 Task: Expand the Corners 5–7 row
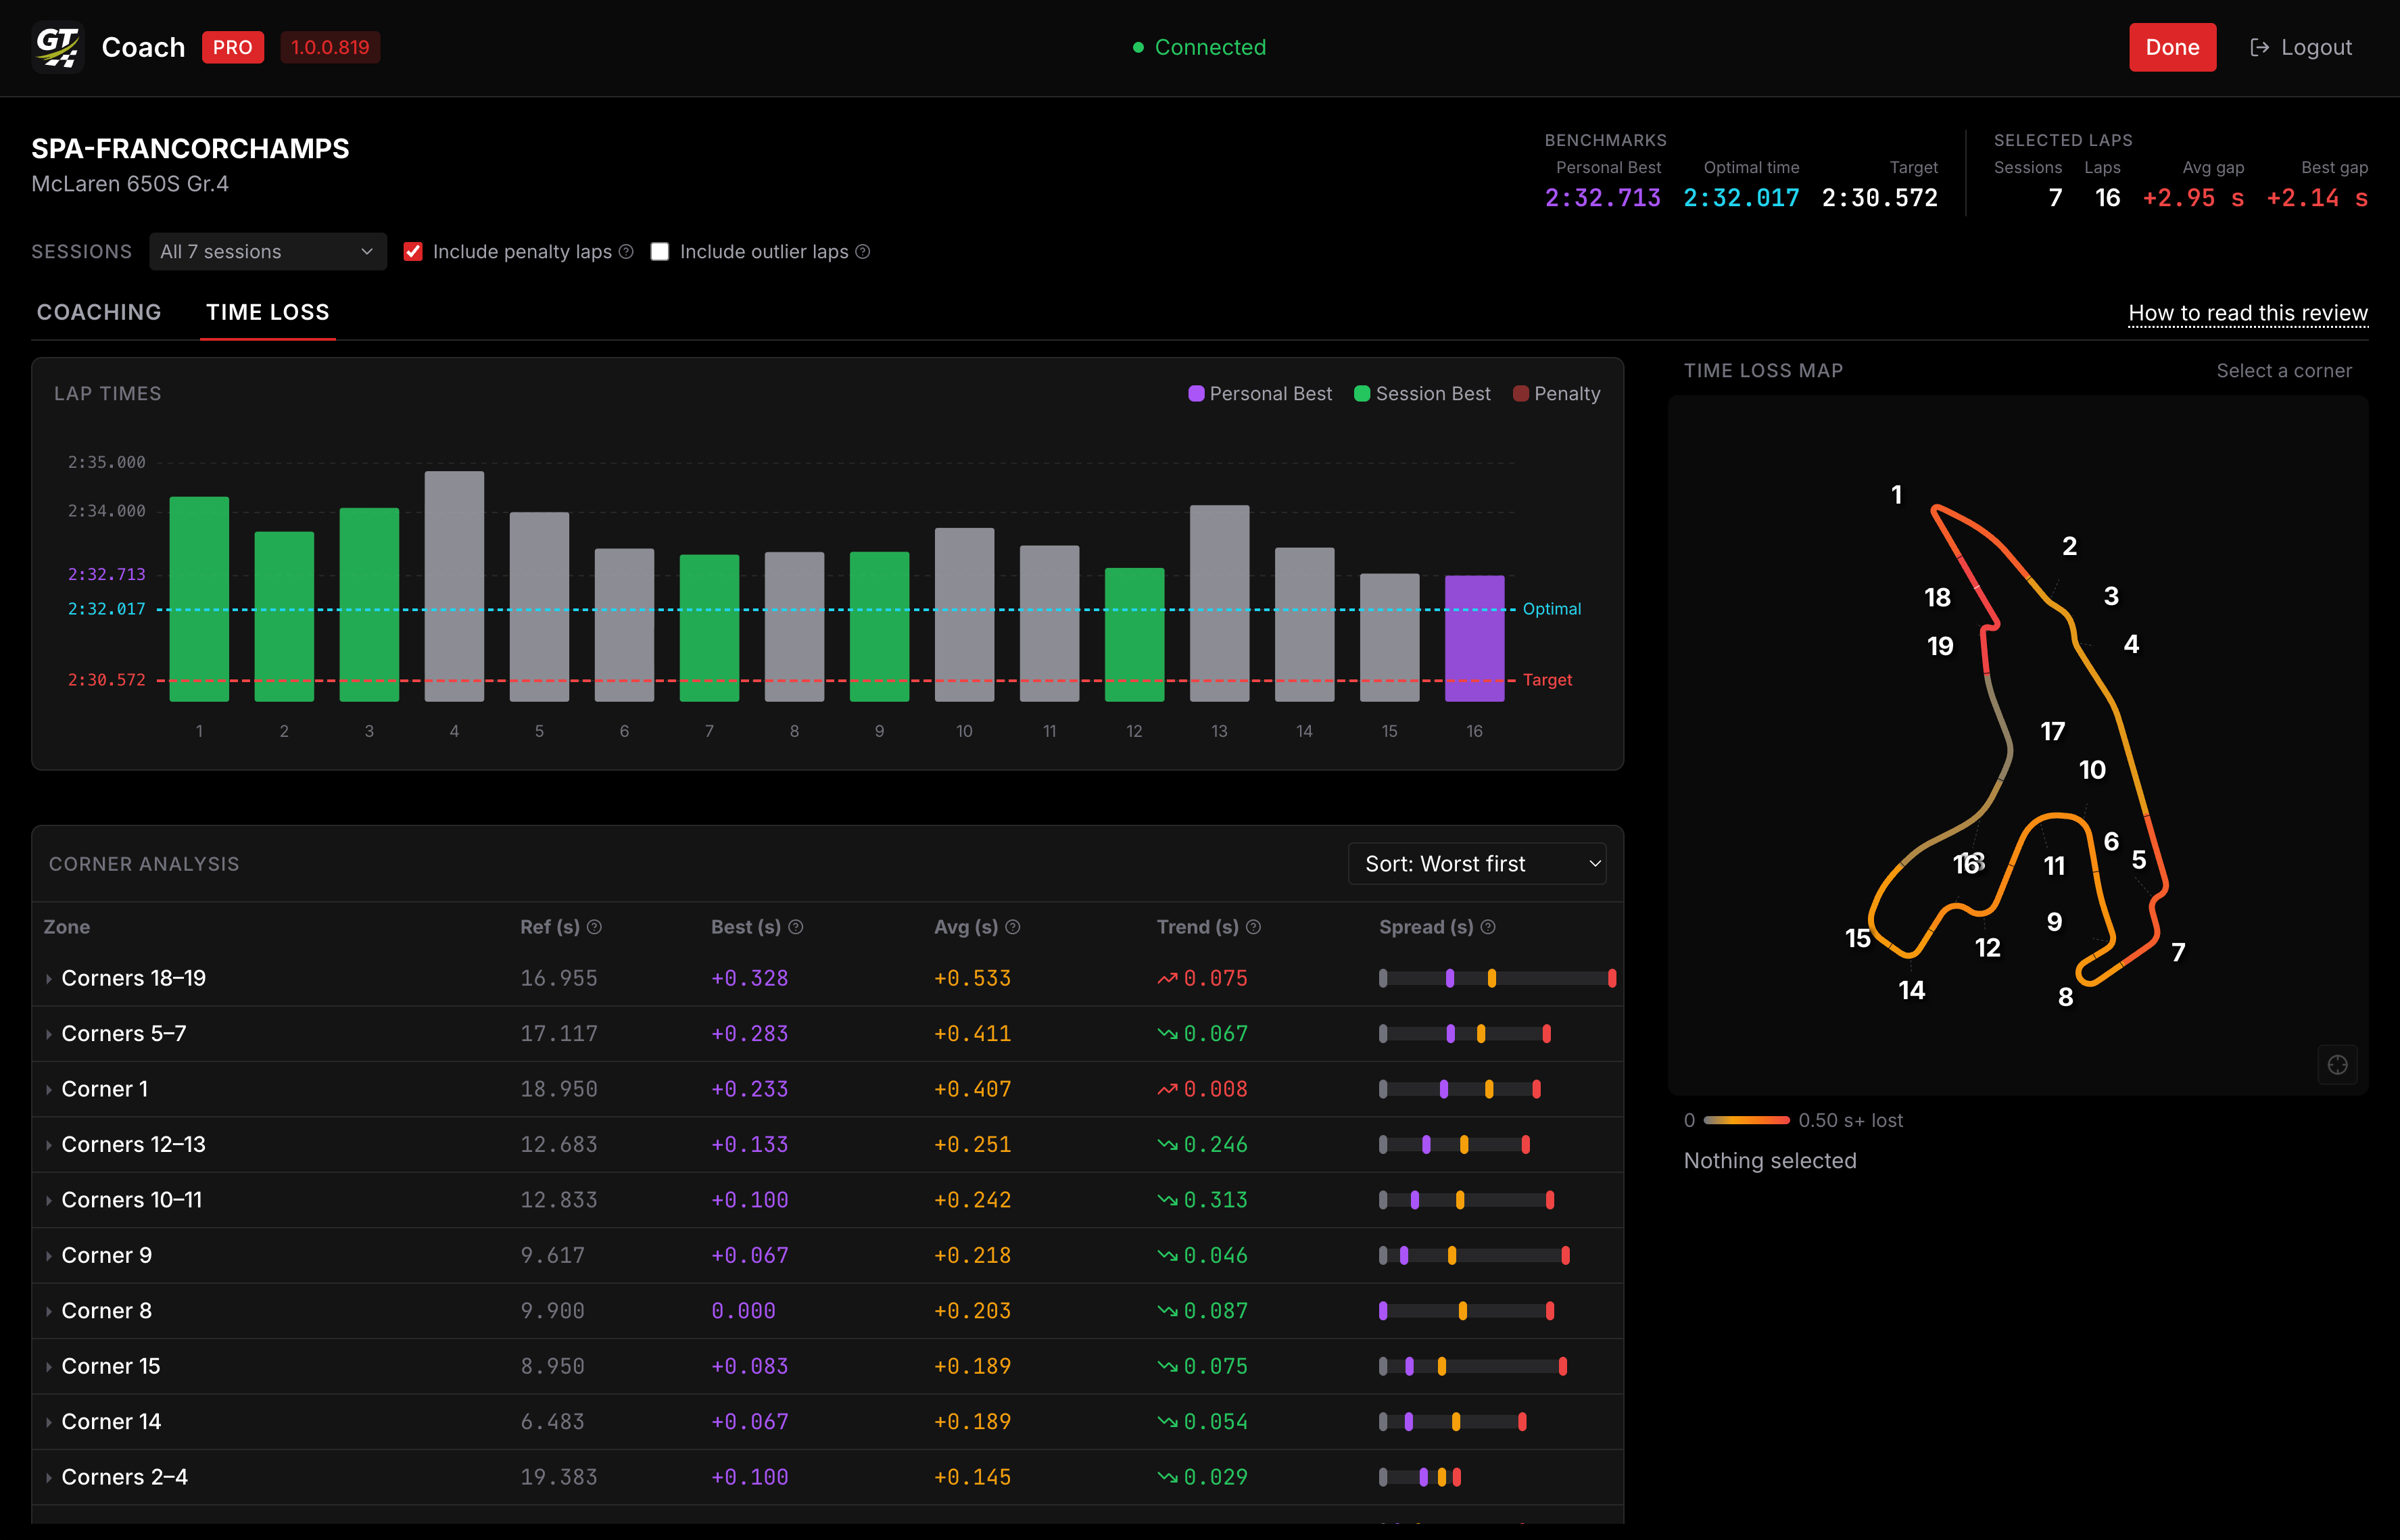click(48, 1034)
